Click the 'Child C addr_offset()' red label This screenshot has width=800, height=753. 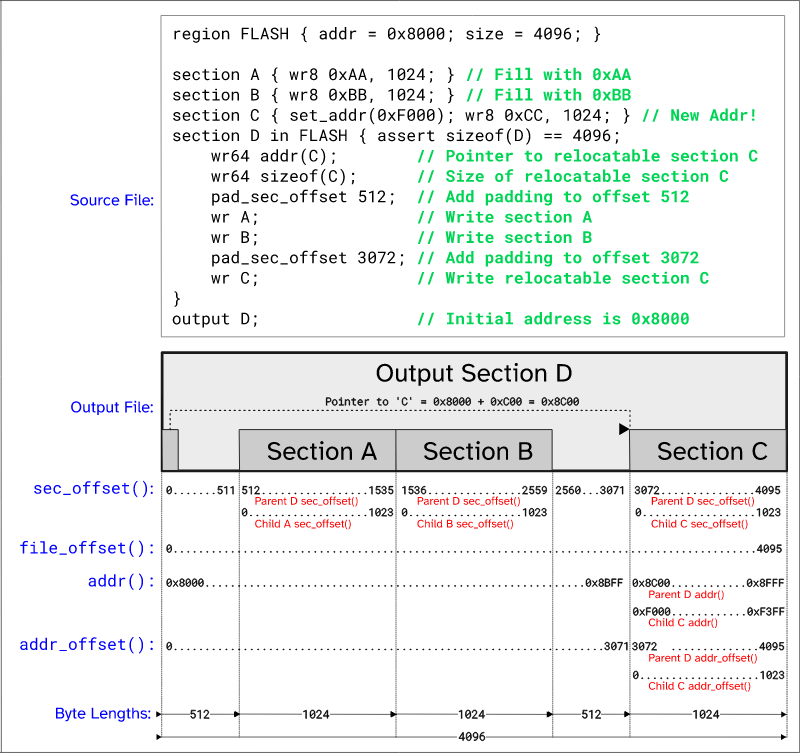699,686
